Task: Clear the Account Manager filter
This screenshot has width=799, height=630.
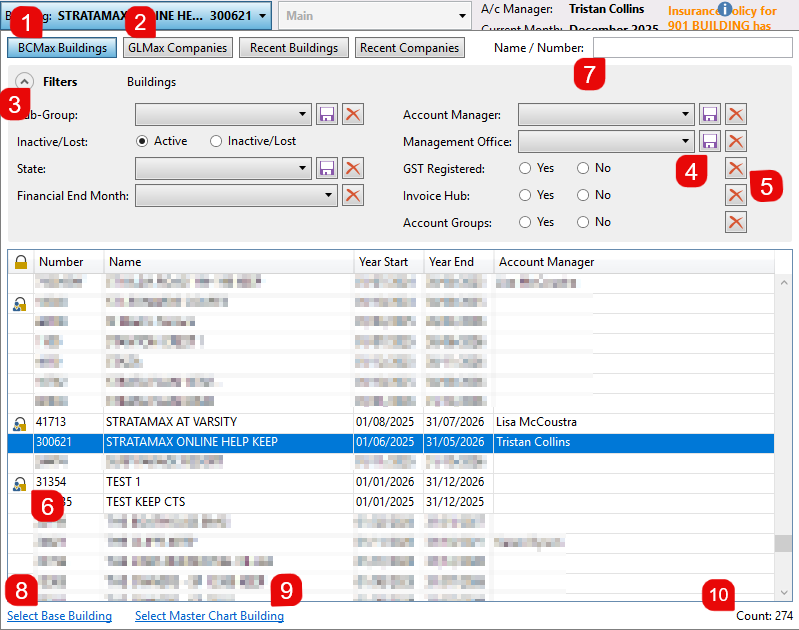Action: point(736,114)
